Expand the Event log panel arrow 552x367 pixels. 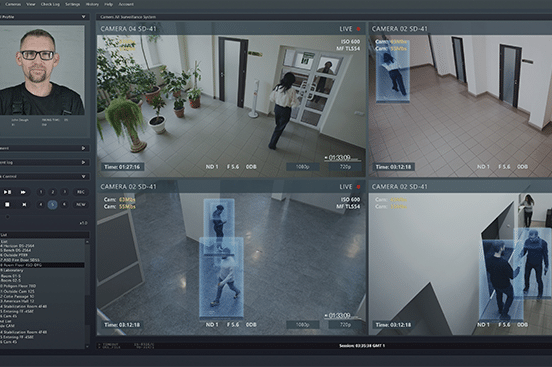(x=83, y=162)
